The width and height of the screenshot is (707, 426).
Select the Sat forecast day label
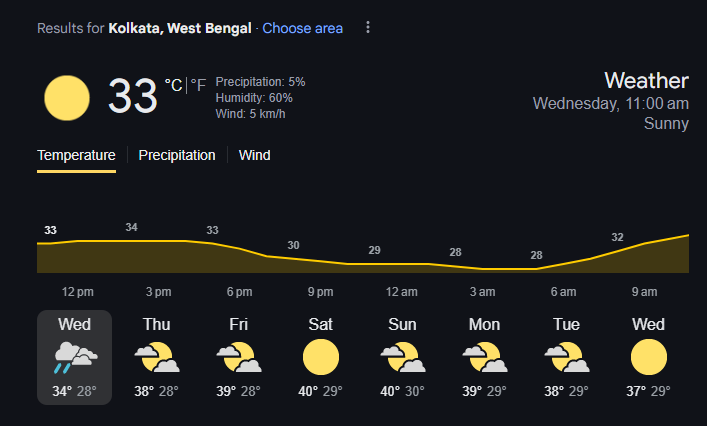pyautogui.click(x=321, y=324)
